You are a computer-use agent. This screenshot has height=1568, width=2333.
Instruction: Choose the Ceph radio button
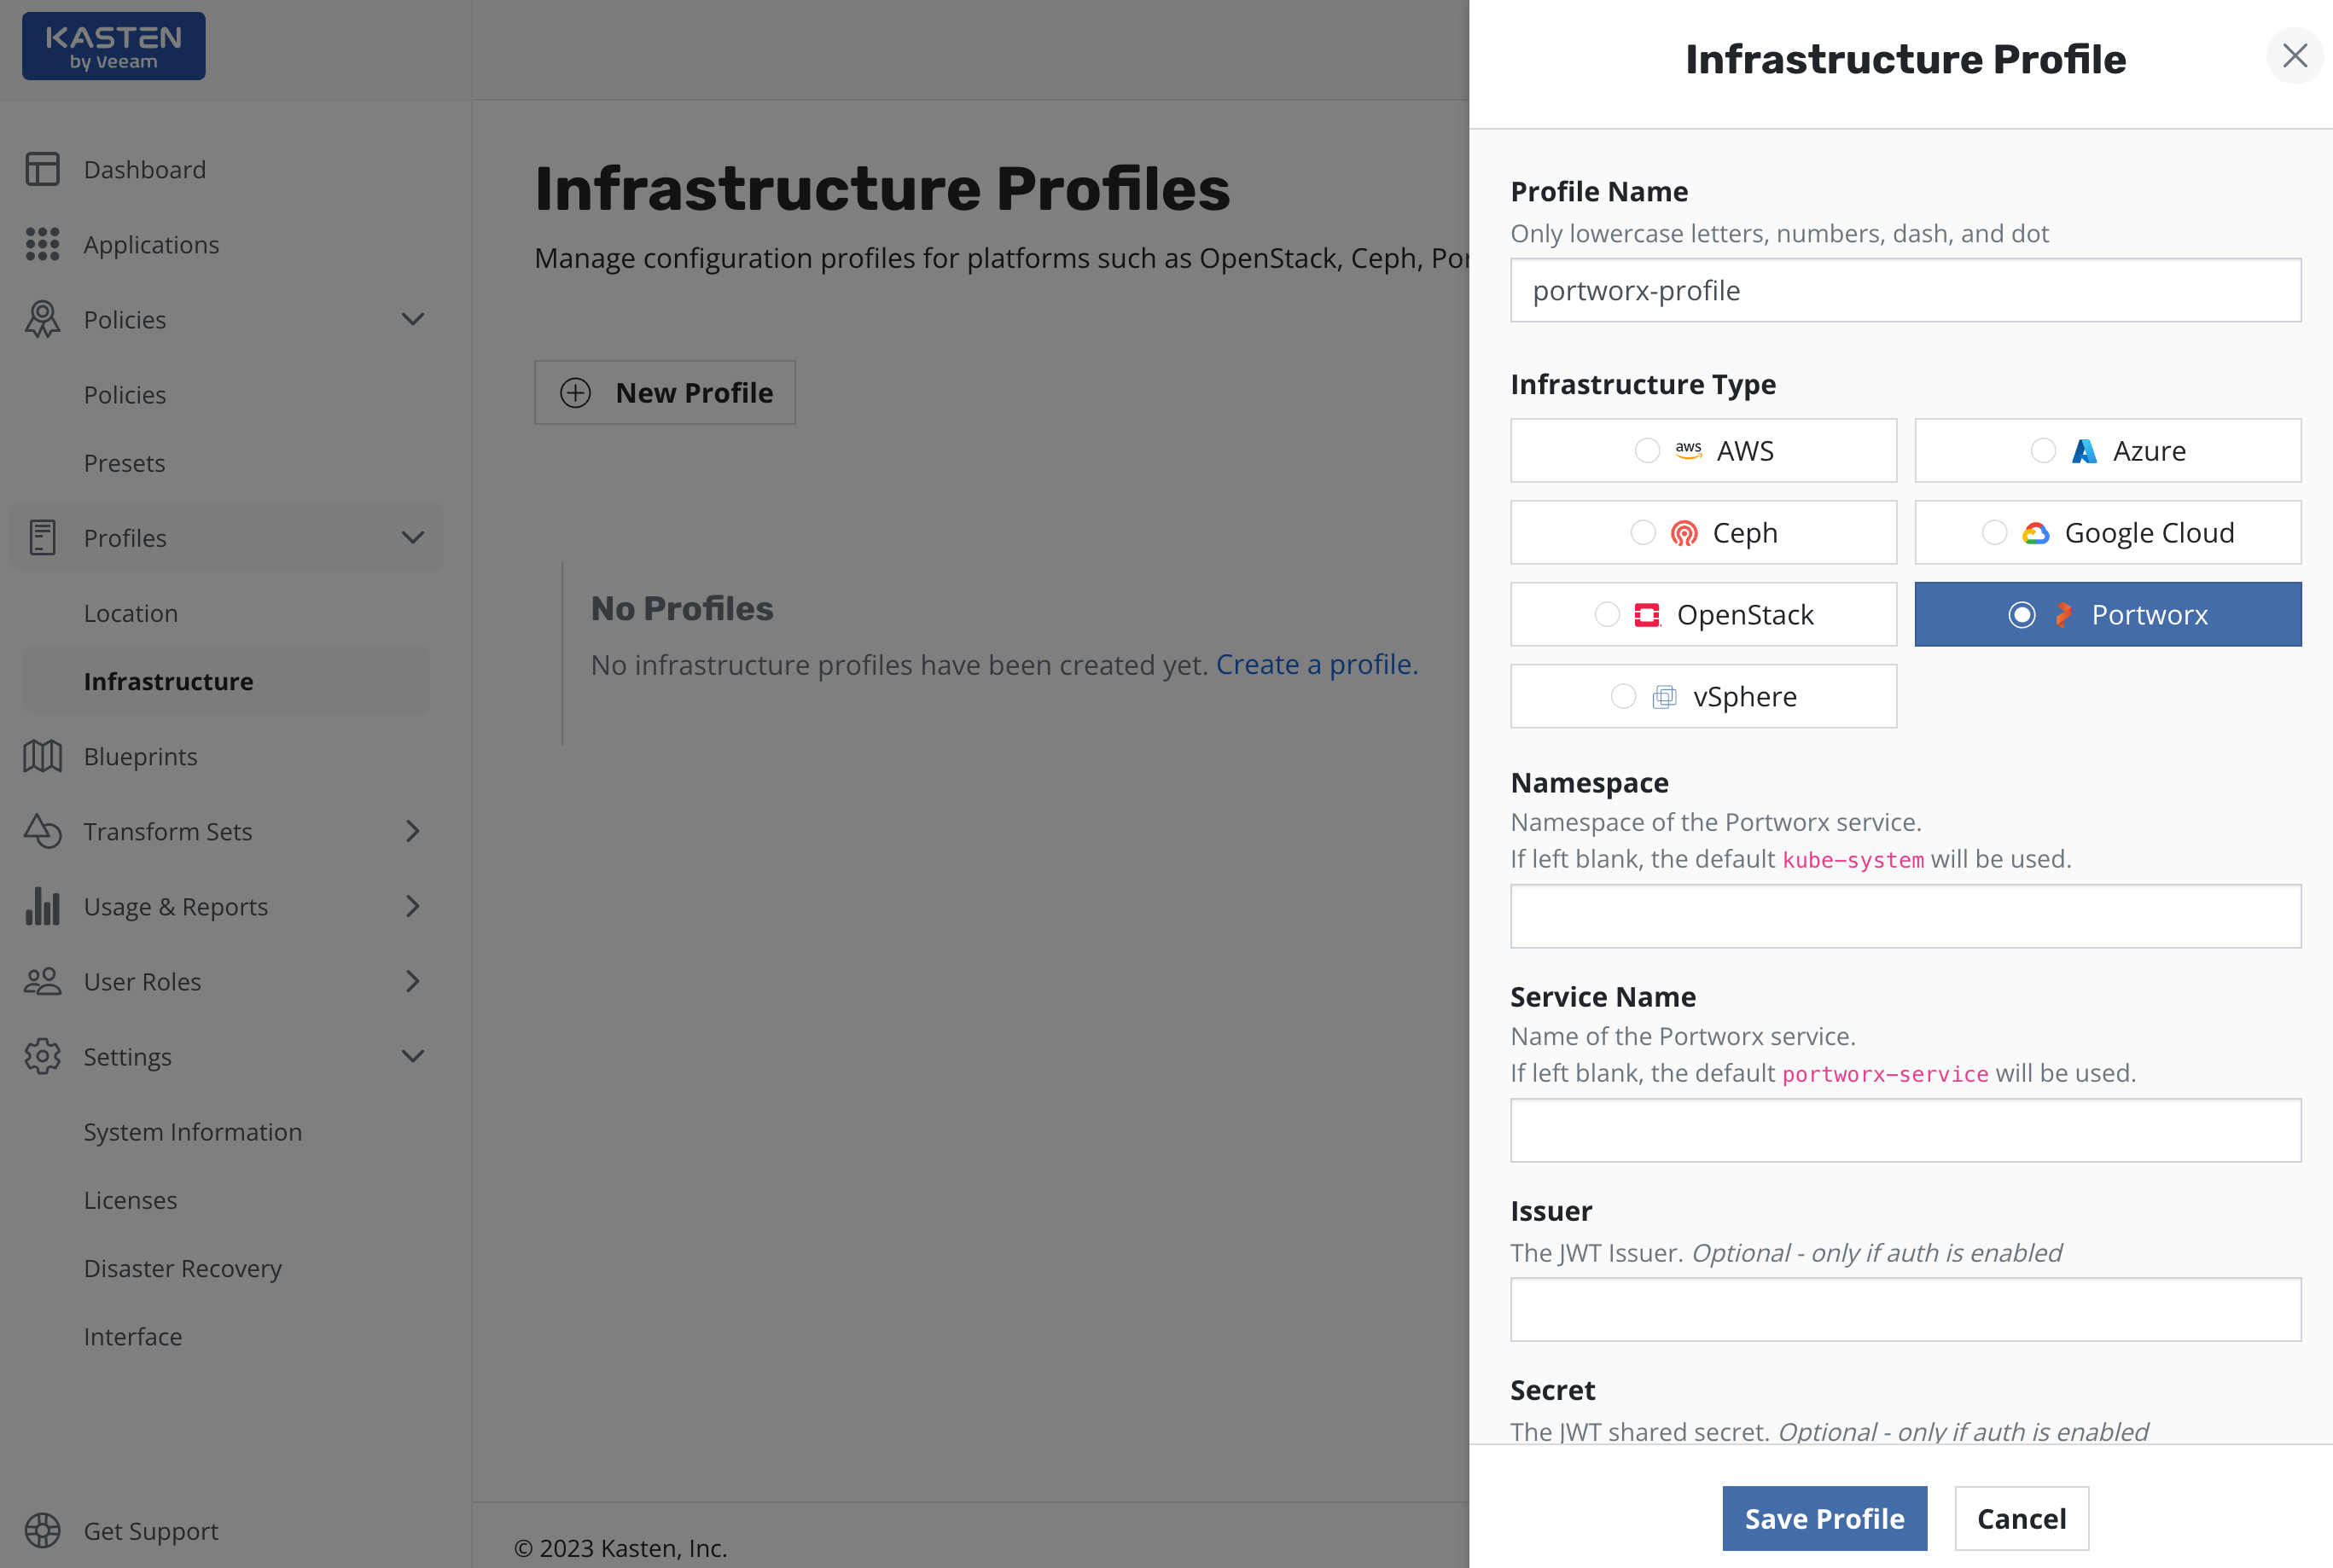coord(1643,533)
